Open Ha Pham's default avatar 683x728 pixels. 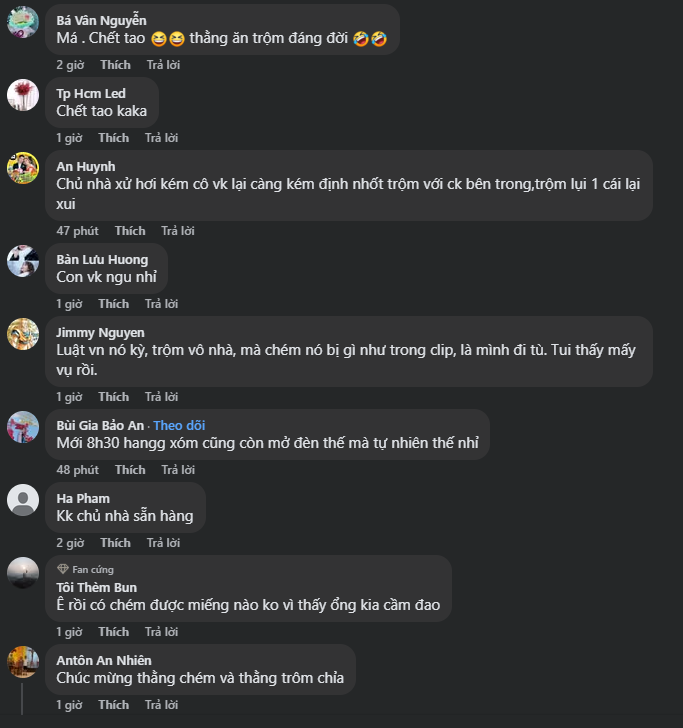23,500
